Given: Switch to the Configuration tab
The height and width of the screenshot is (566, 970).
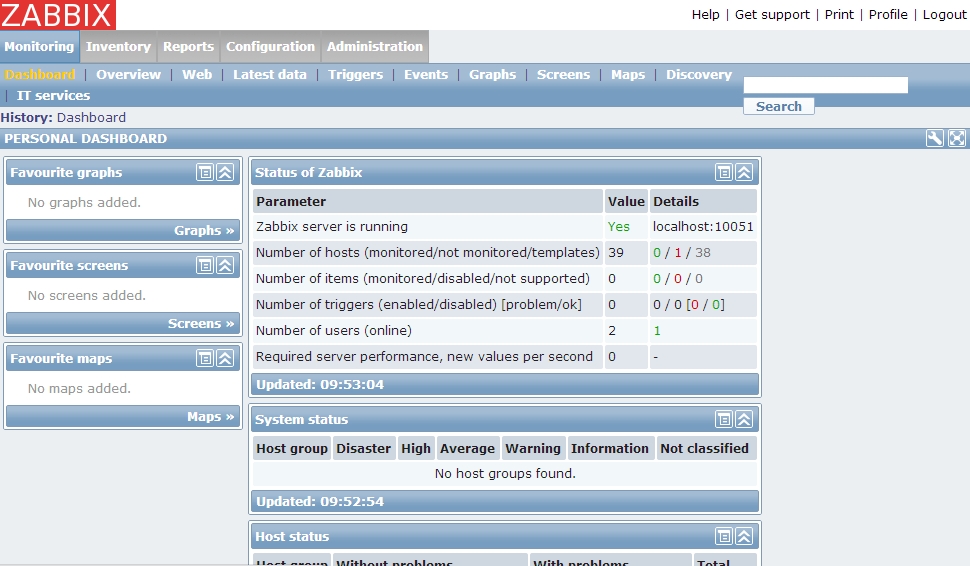Looking at the screenshot, I should [x=270, y=46].
